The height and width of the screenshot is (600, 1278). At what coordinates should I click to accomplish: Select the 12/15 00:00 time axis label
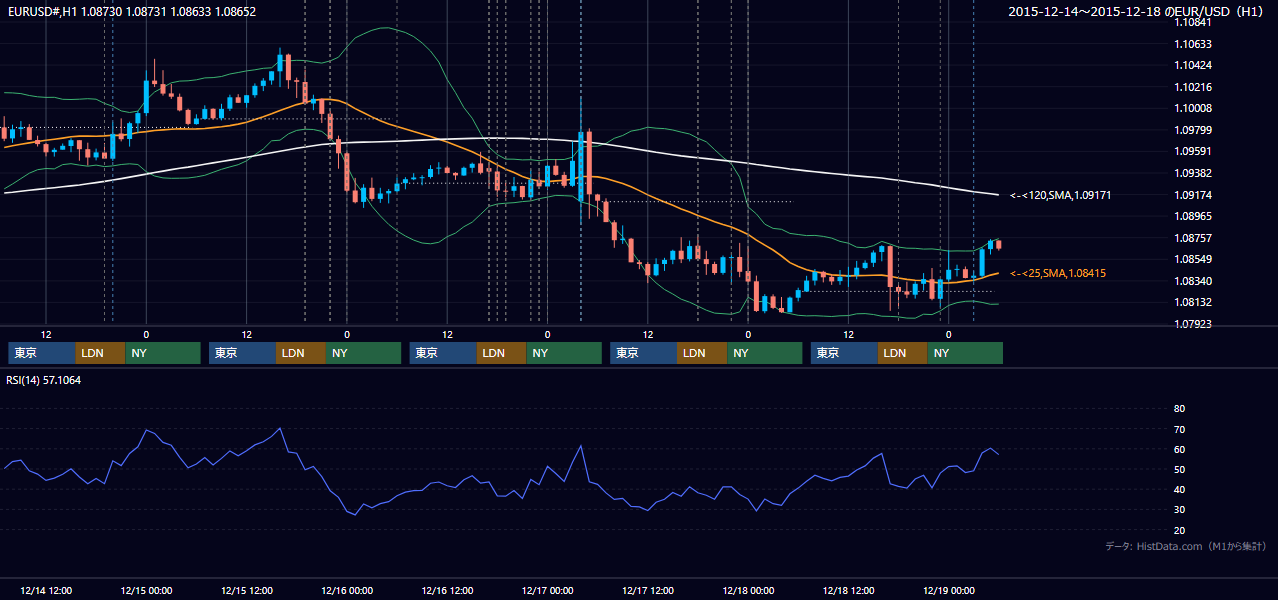click(146, 590)
